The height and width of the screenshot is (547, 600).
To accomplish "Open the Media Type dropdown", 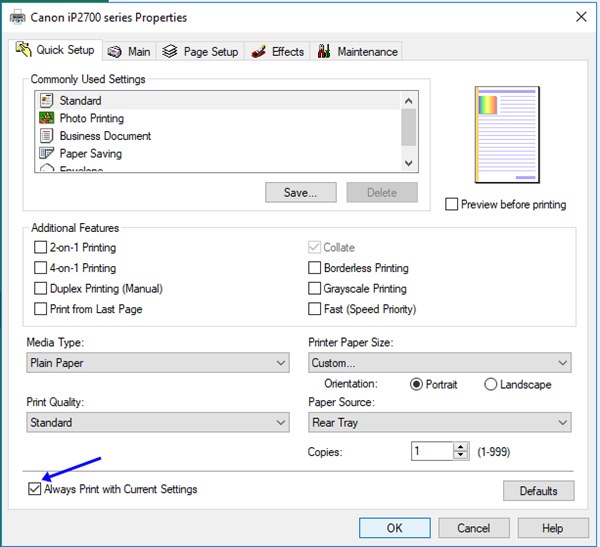I will pyautogui.click(x=158, y=362).
